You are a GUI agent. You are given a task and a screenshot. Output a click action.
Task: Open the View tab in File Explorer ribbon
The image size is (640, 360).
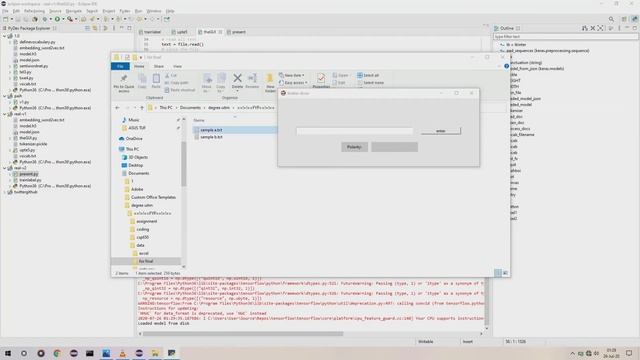177,66
